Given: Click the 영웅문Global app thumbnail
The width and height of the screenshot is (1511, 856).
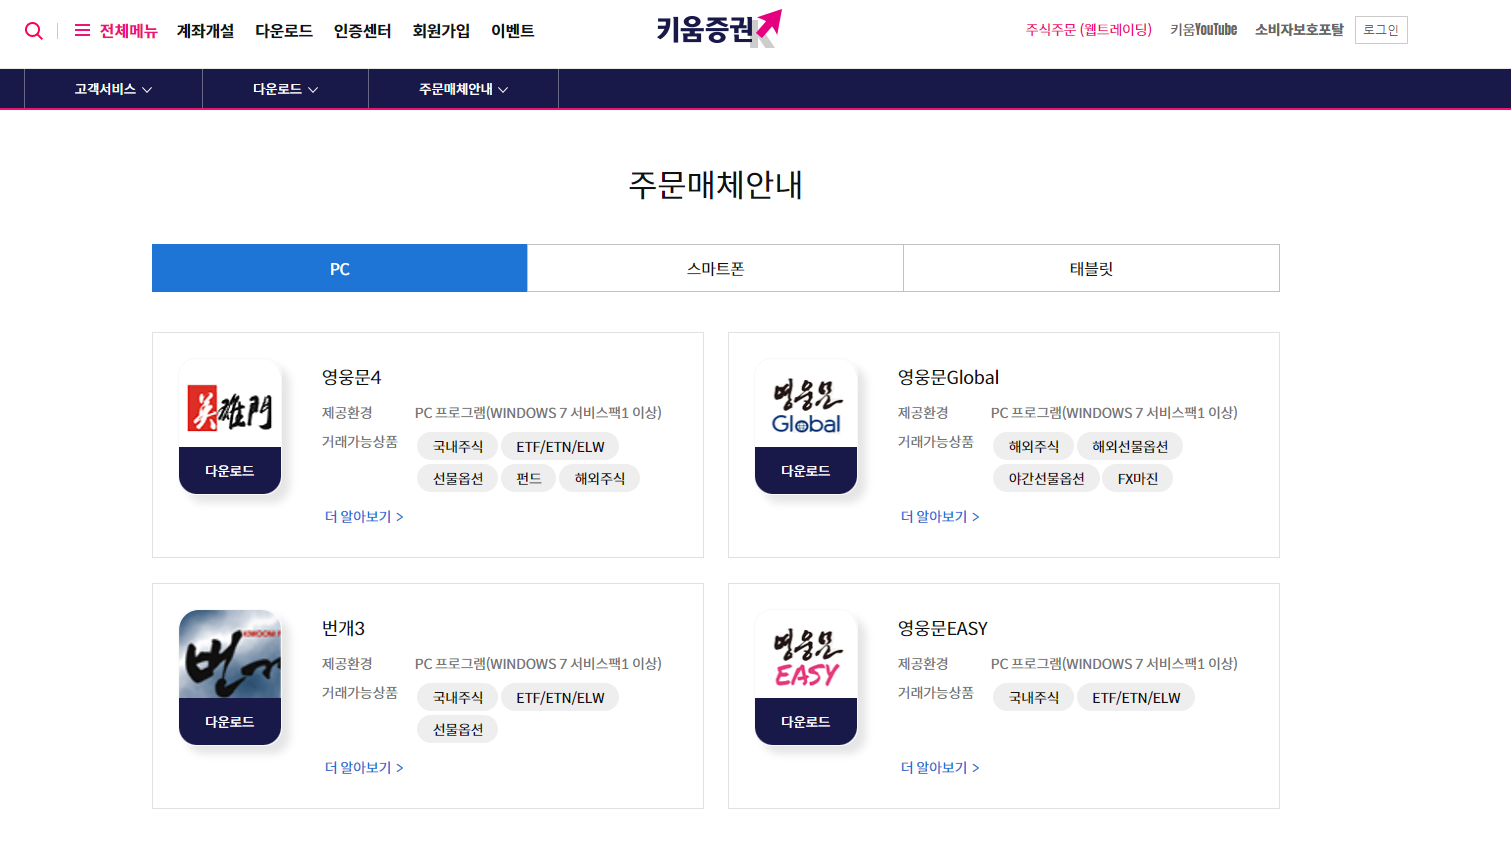Looking at the screenshot, I should [806, 403].
